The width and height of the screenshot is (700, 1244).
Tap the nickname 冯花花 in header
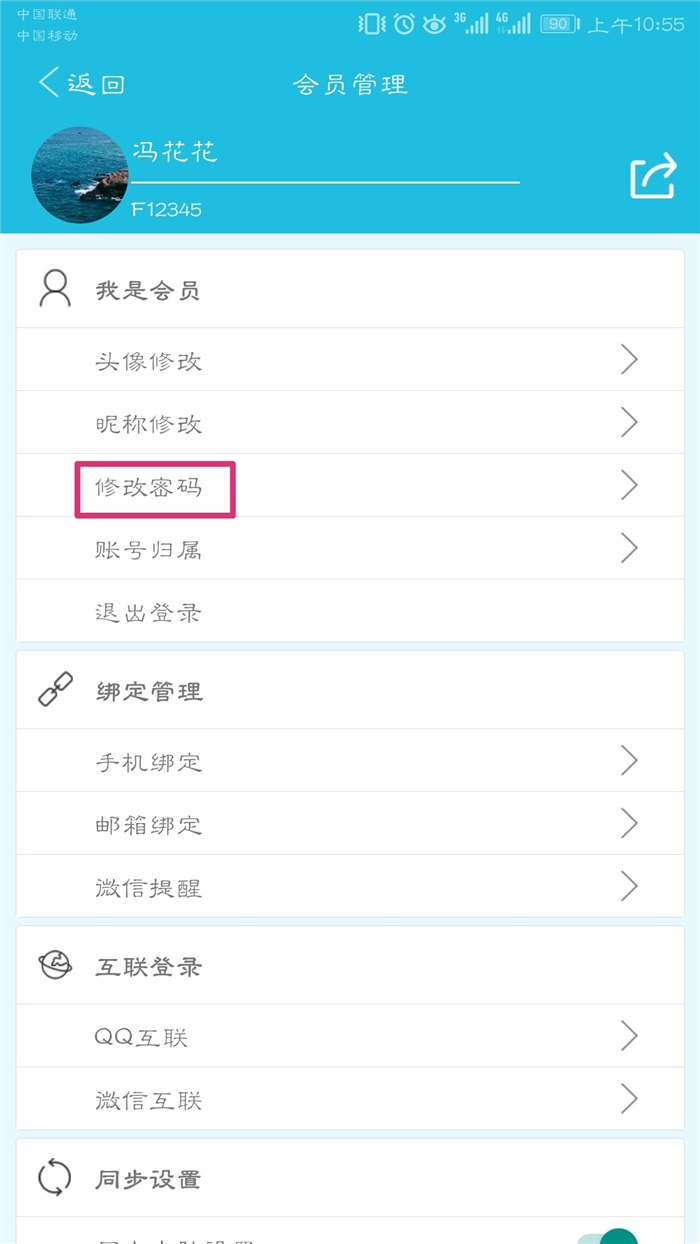pyautogui.click(x=175, y=153)
